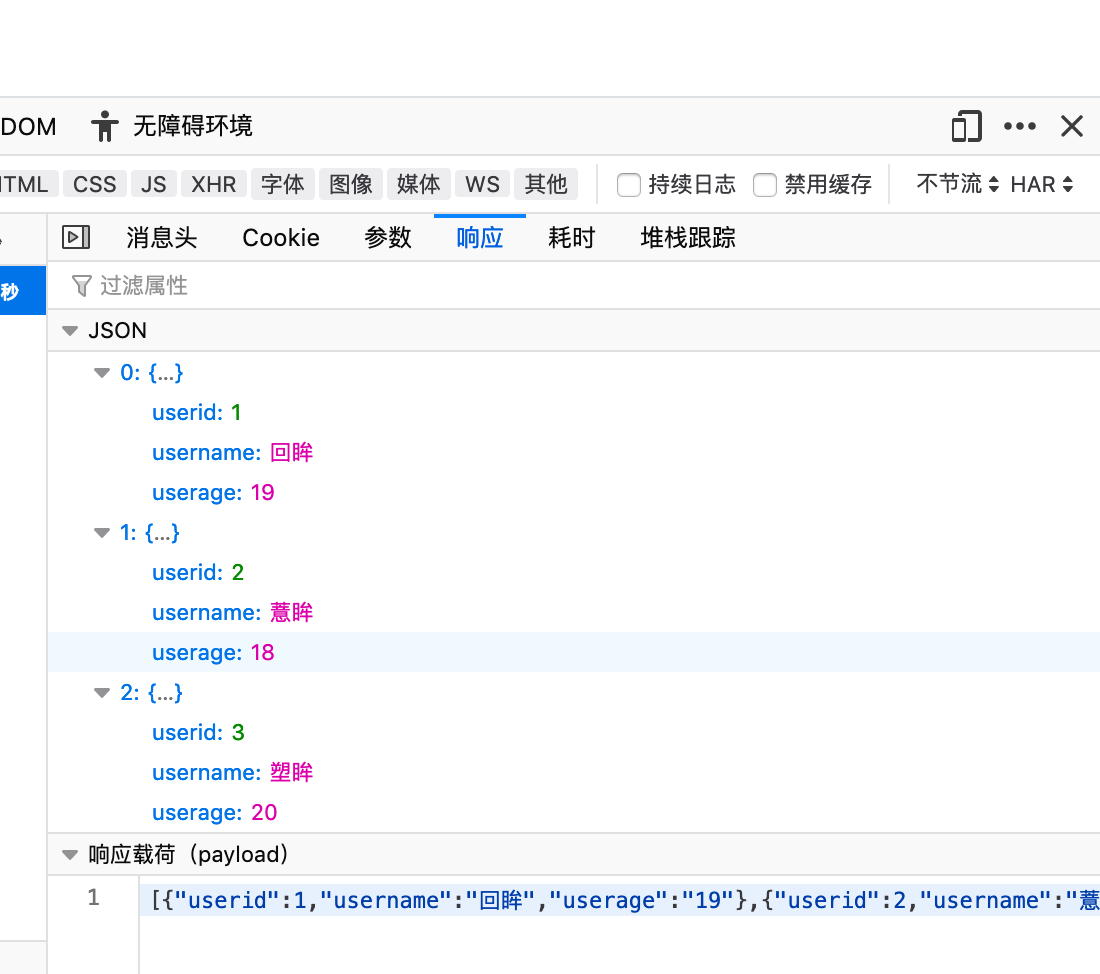The image size is (1100, 974).
Task: Enable the 持续日志 checkbox
Action: pyautogui.click(x=629, y=185)
